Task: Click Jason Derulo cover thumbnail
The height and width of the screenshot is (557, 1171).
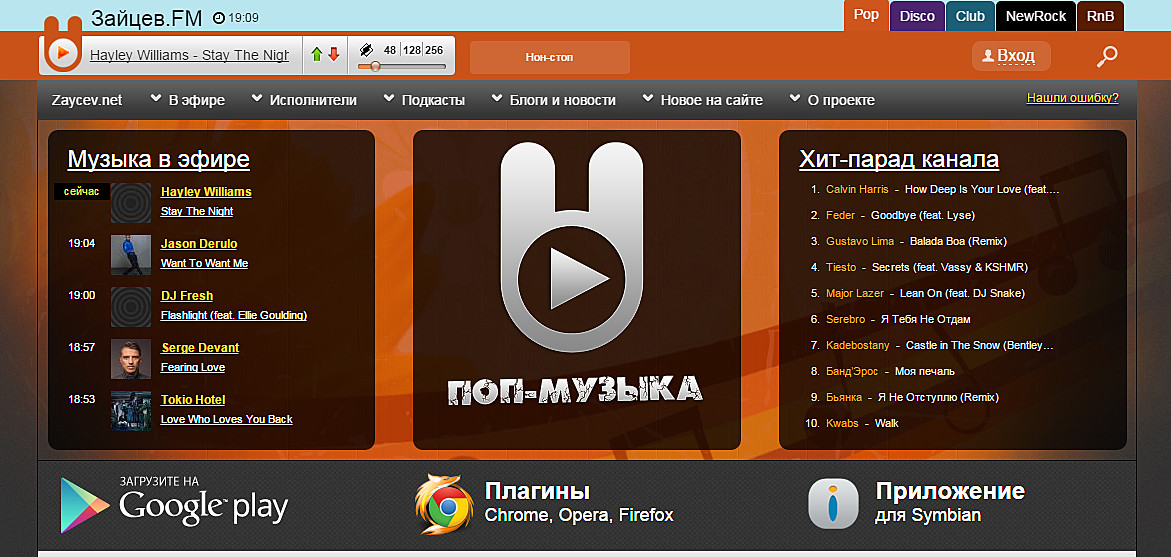Action: pos(131,255)
